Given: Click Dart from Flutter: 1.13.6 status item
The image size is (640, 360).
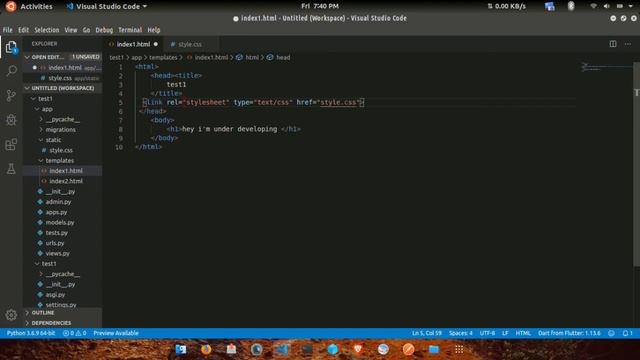Looking at the screenshot, I should click(569, 333).
